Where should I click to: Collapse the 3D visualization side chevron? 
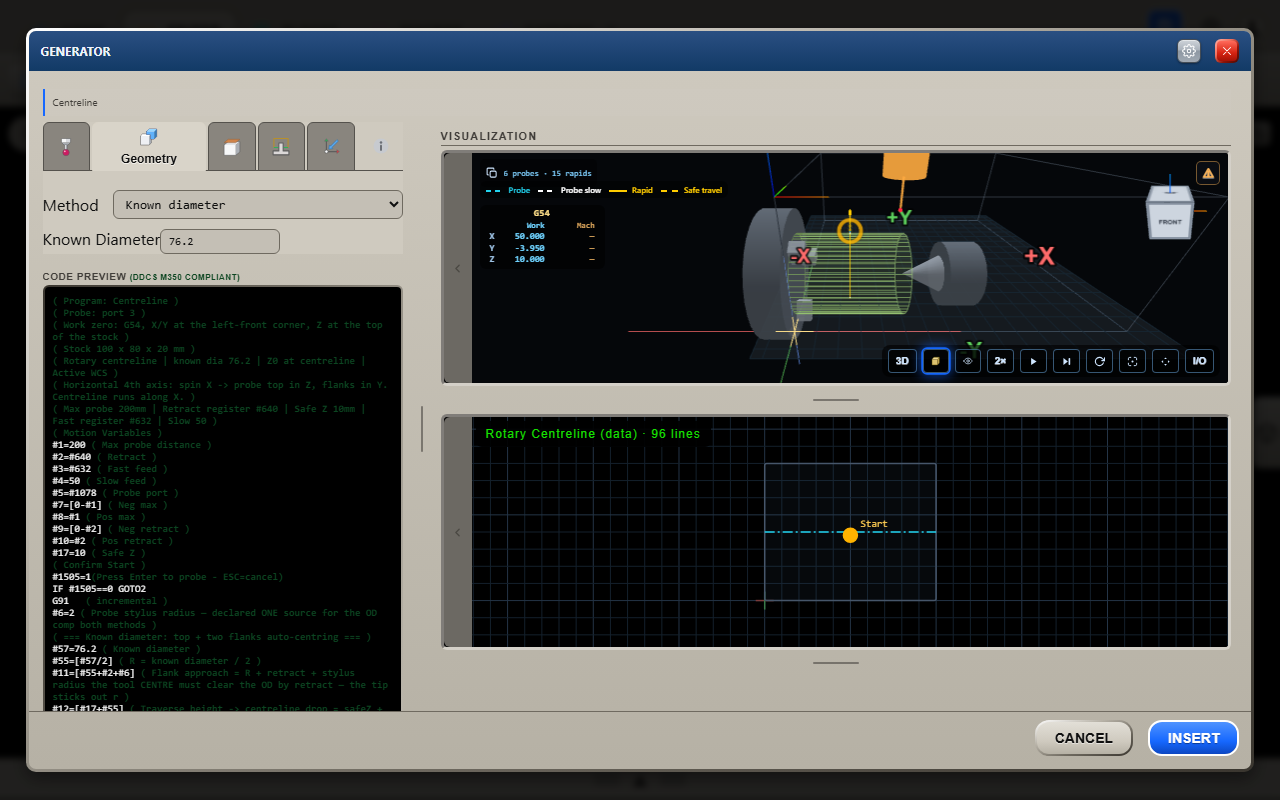coord(458,268)
